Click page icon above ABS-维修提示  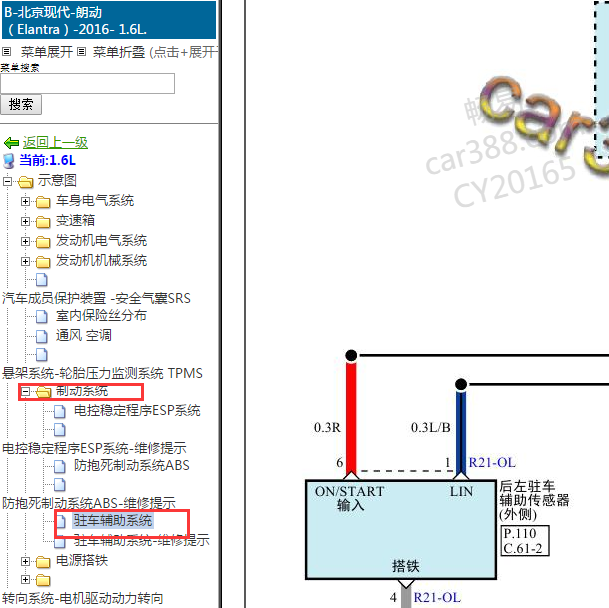(60, 485)
